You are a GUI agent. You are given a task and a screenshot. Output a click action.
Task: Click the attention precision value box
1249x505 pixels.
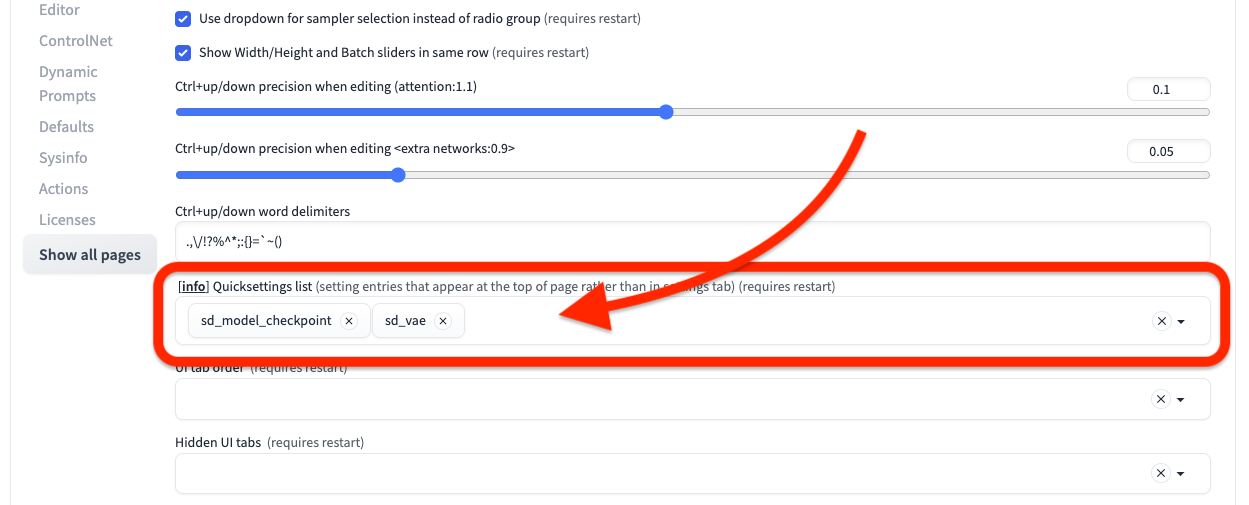click(x=1168, y=90)
